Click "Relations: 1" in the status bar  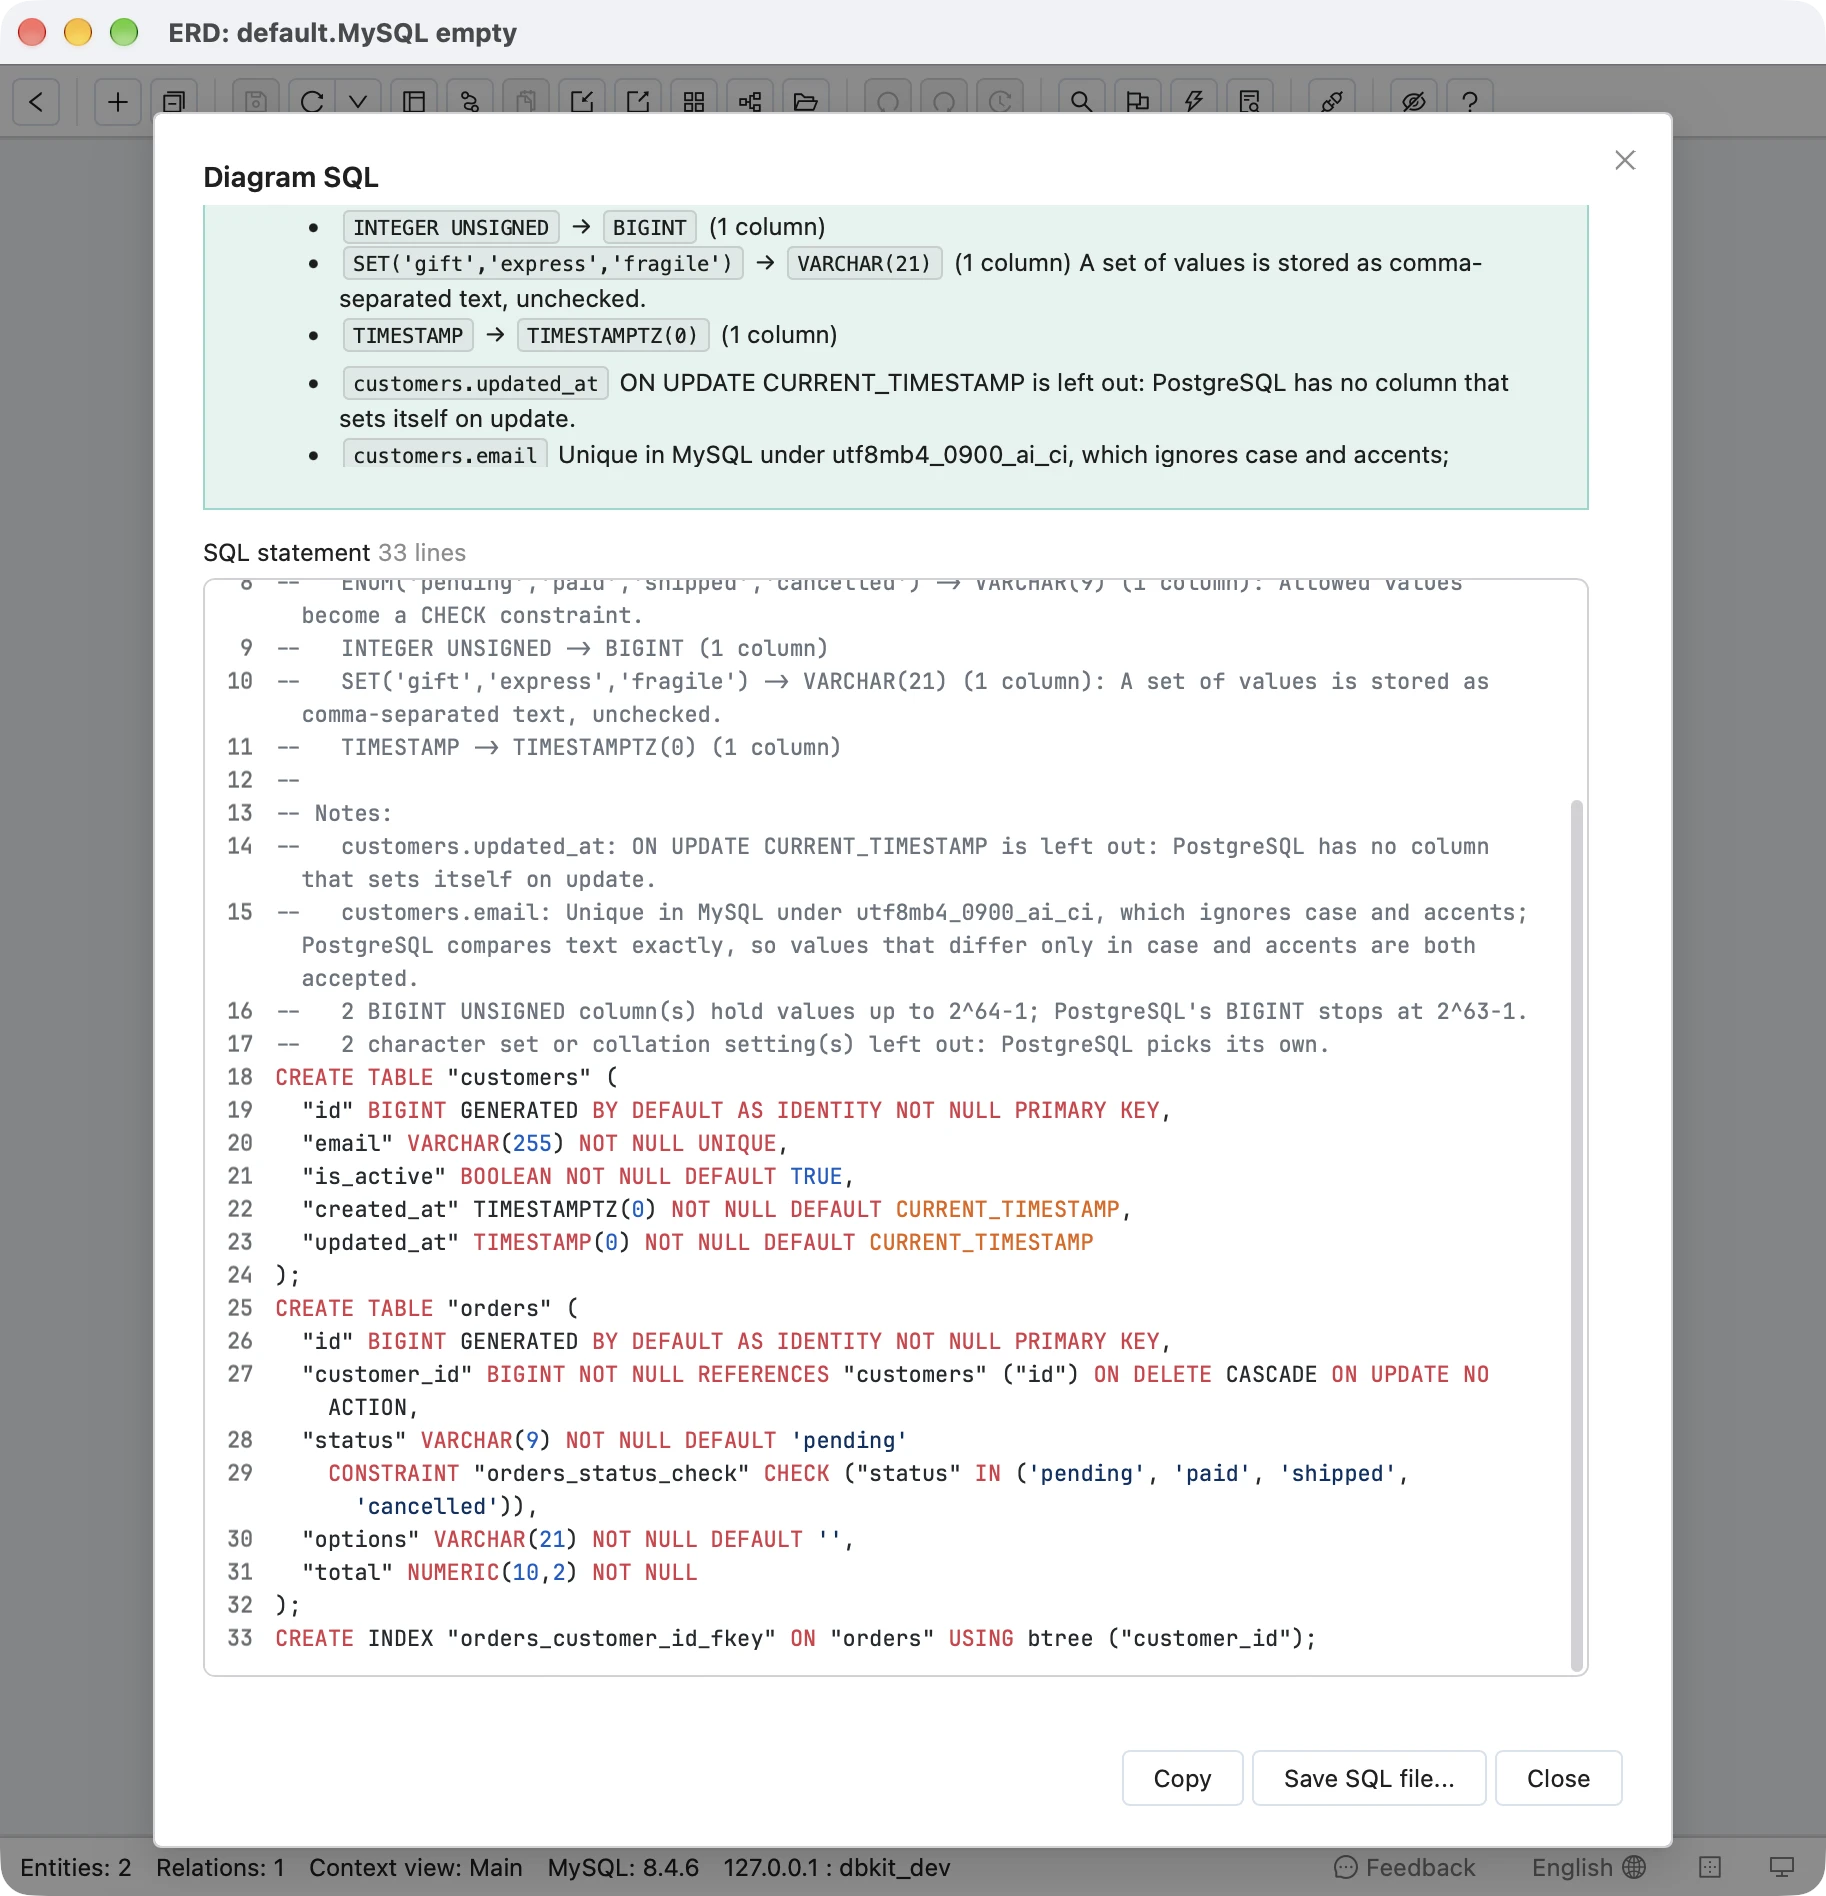click(x=220, y=1867)
